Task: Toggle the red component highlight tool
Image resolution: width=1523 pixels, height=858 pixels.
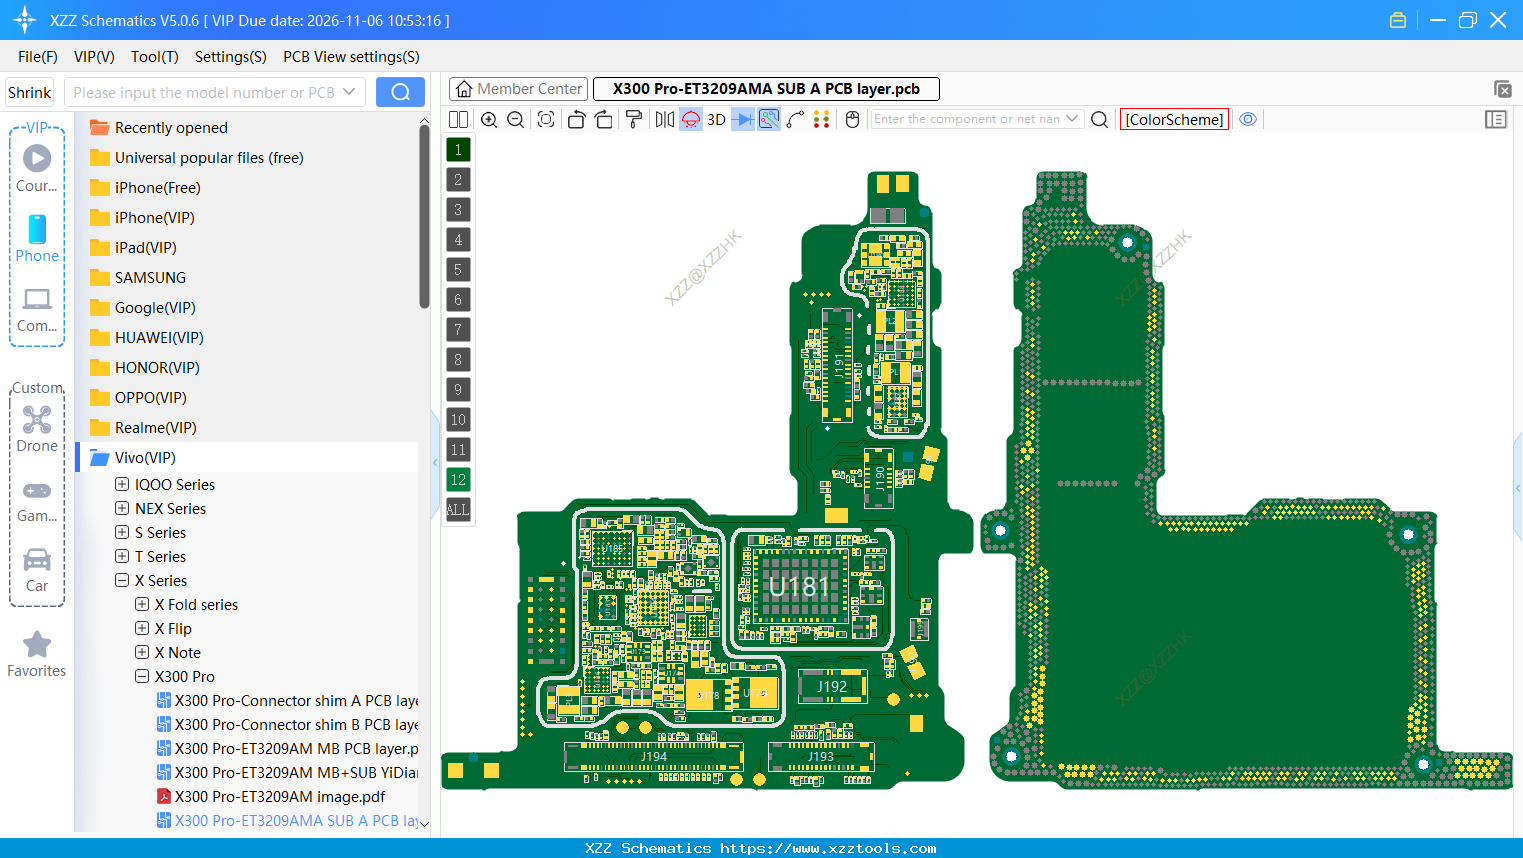Action: pos(690,119)
